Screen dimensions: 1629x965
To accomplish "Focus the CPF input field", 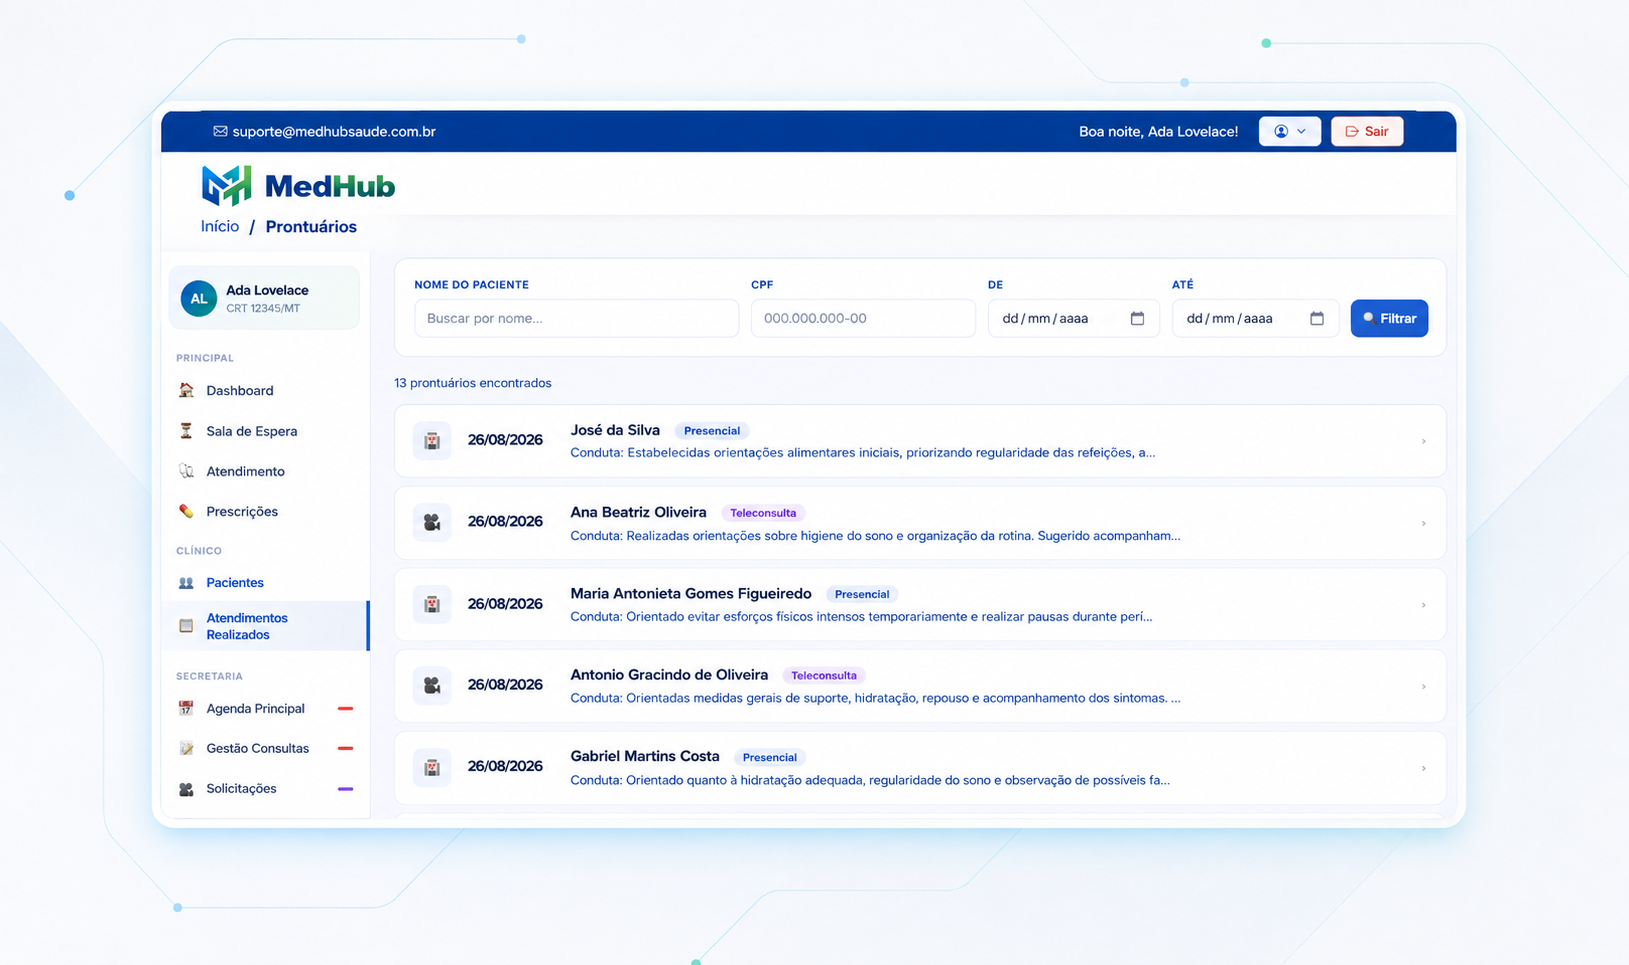I will click(x=863, y=318).
